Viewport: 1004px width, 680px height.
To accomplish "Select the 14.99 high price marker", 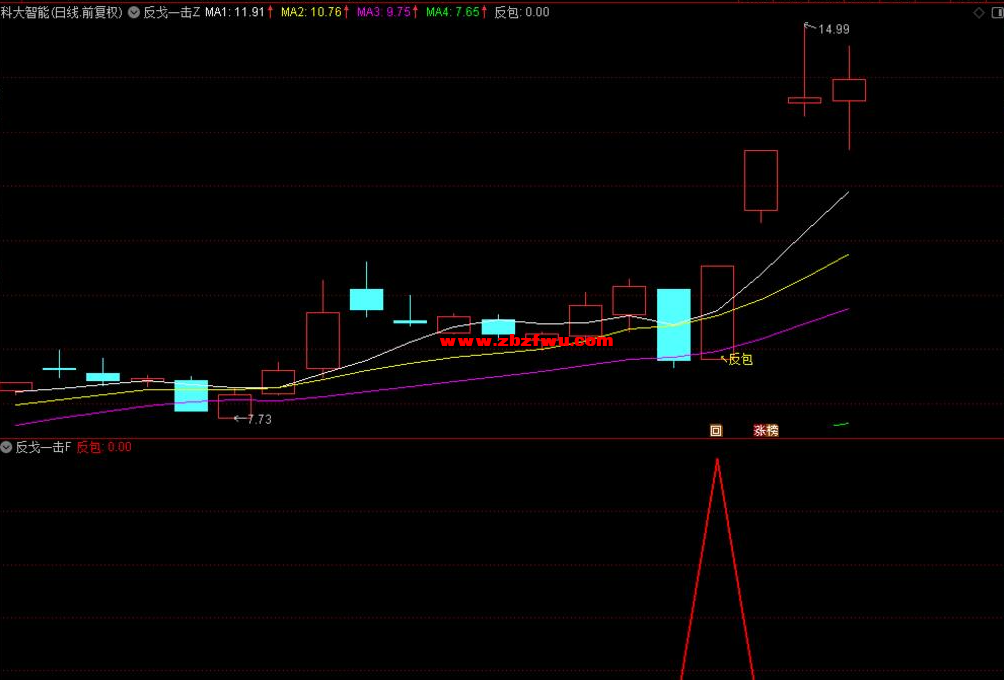I will 833,30.
